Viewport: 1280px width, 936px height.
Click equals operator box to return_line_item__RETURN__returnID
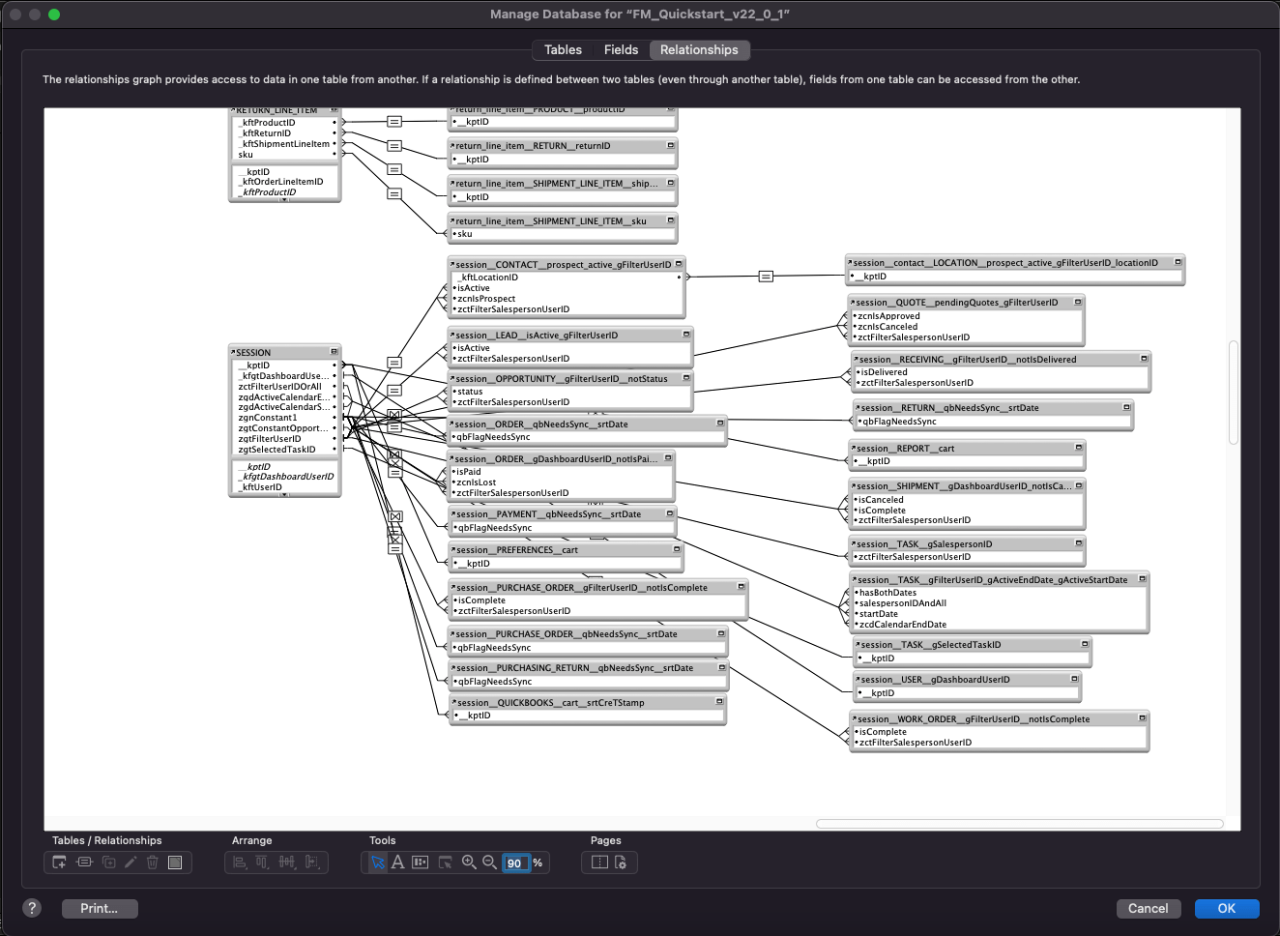(394, 145)
